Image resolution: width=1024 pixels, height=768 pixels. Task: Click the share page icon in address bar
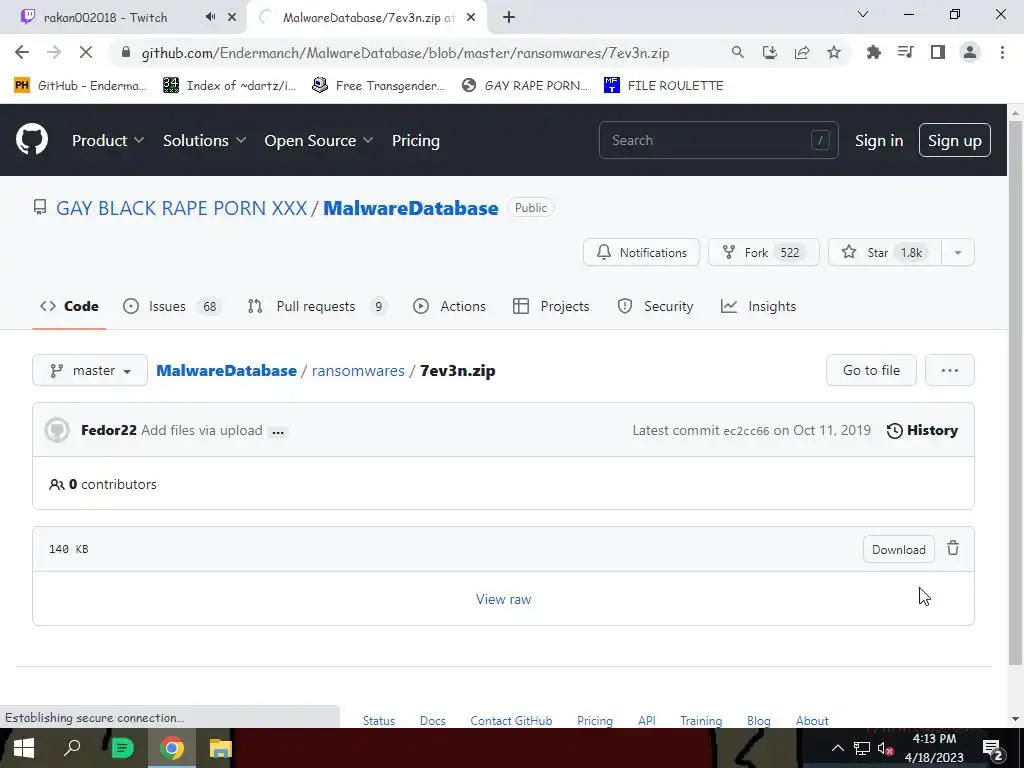pos(802,53)
